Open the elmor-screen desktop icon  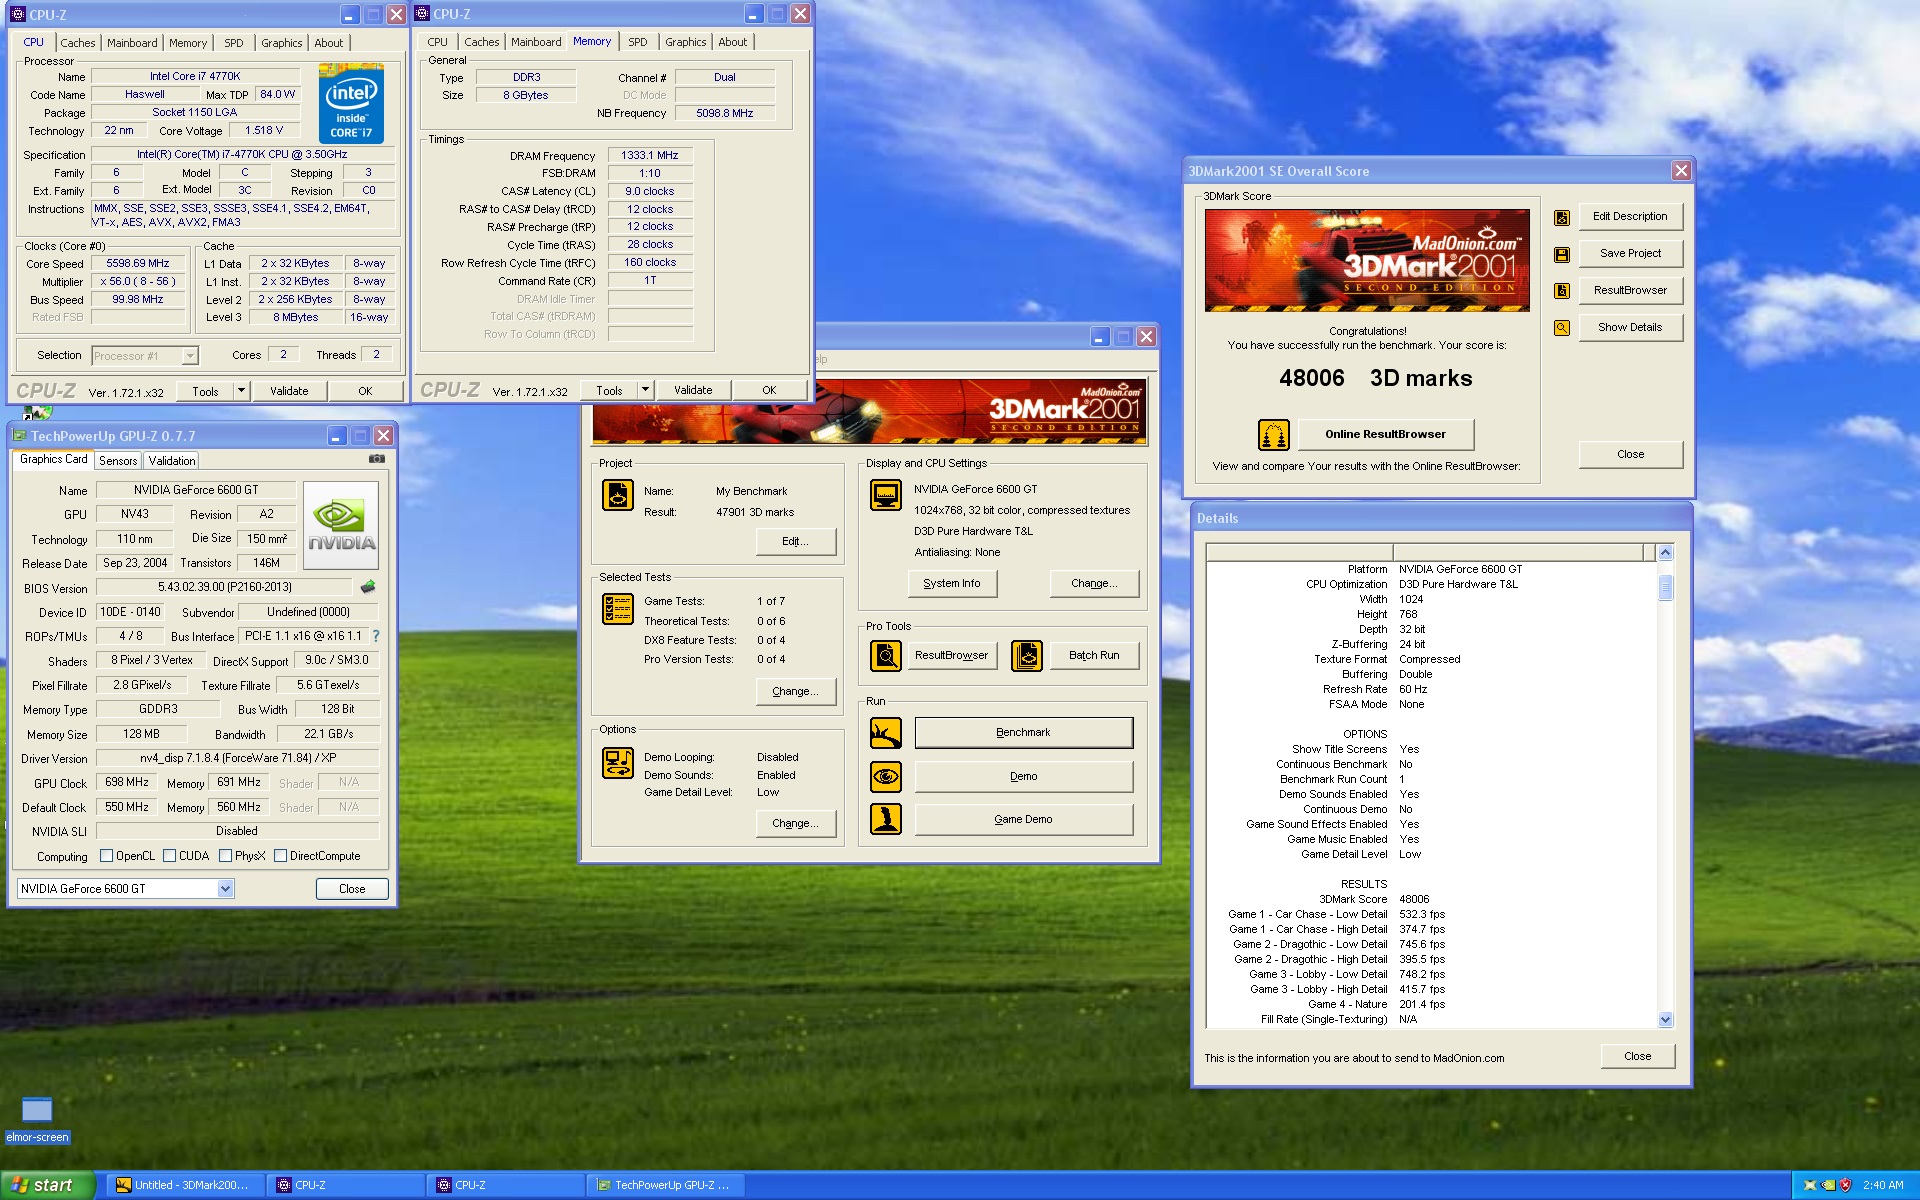[x=37, y=1119]
